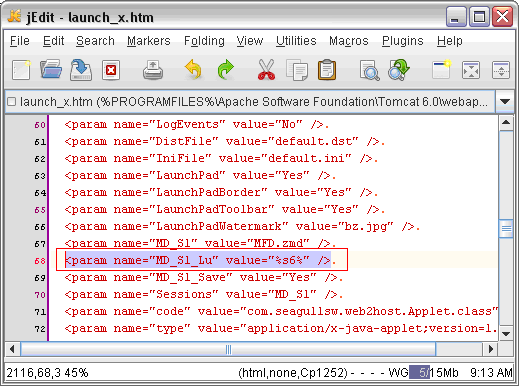The image size is (519, 386).
Task: Redo edit with green arrow
Action: [226, 69]
